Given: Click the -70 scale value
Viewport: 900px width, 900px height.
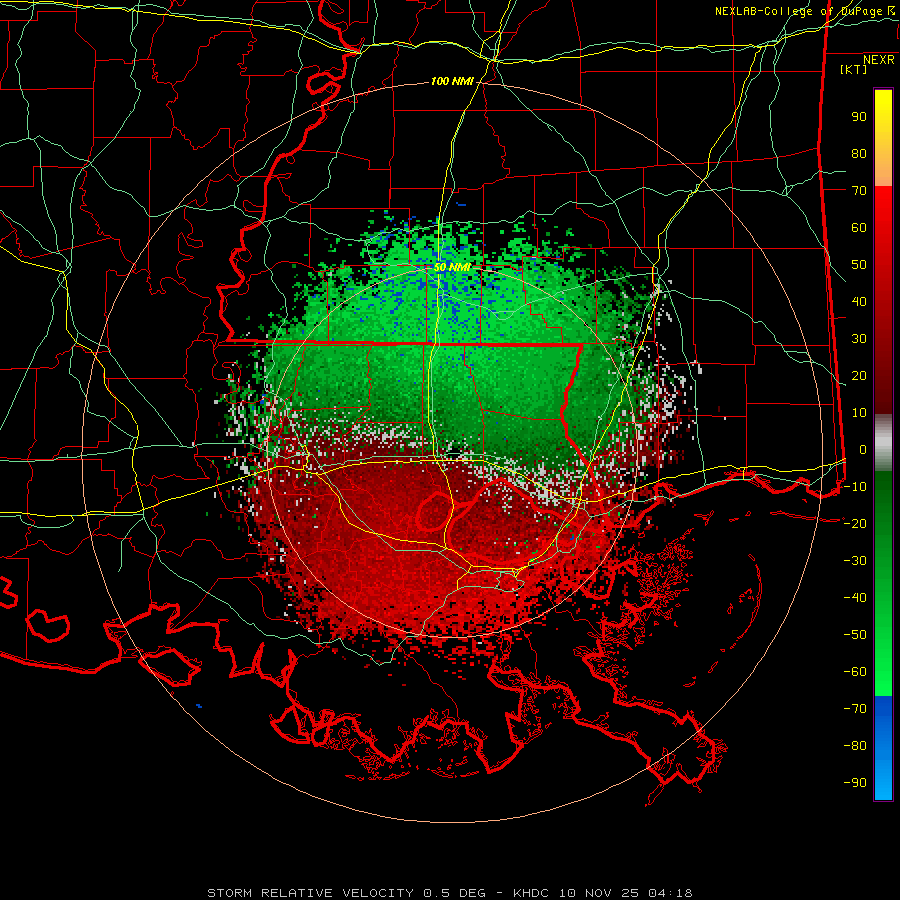Looking at the screenshot, I should 855,708.
